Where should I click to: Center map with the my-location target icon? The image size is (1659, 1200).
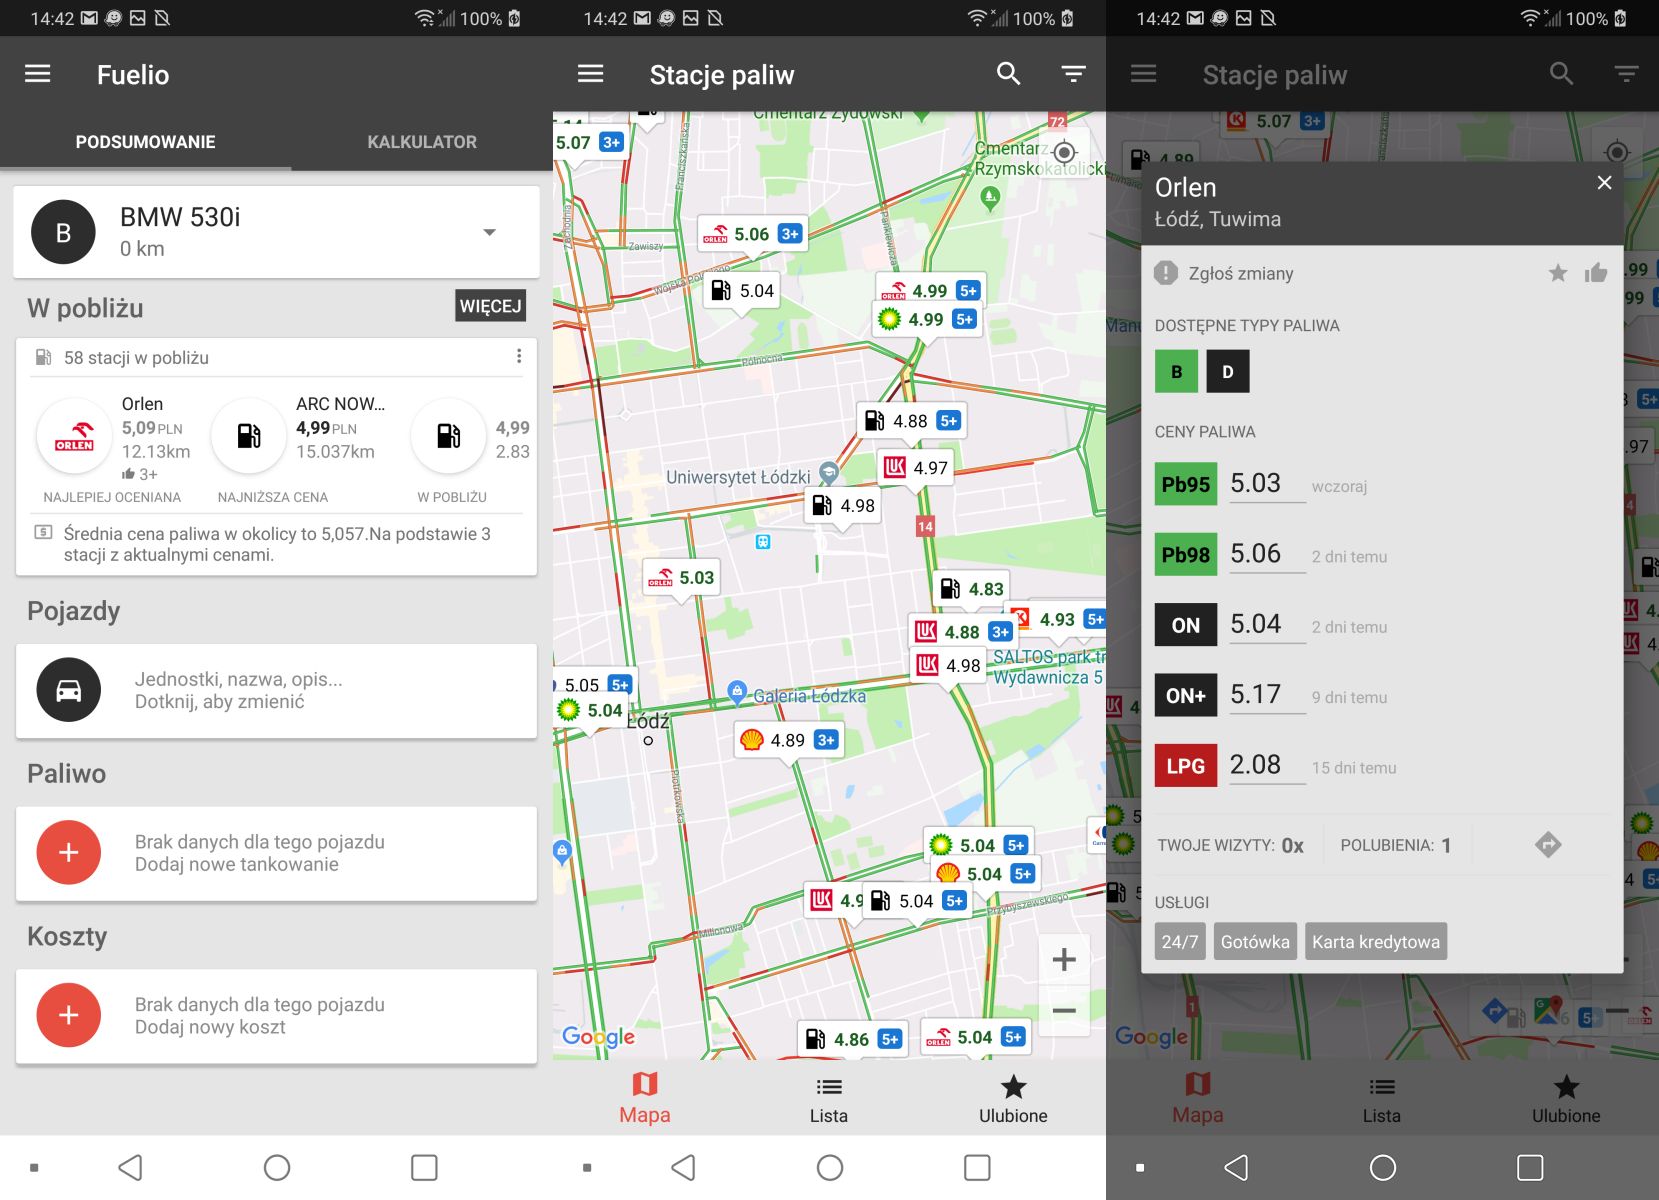click(x=1065, y=152)
